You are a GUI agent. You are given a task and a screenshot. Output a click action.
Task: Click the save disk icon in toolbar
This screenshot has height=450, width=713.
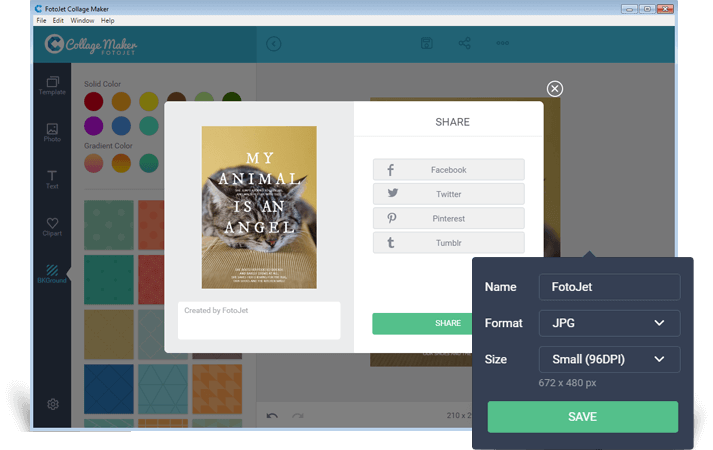tap(427, 43)
